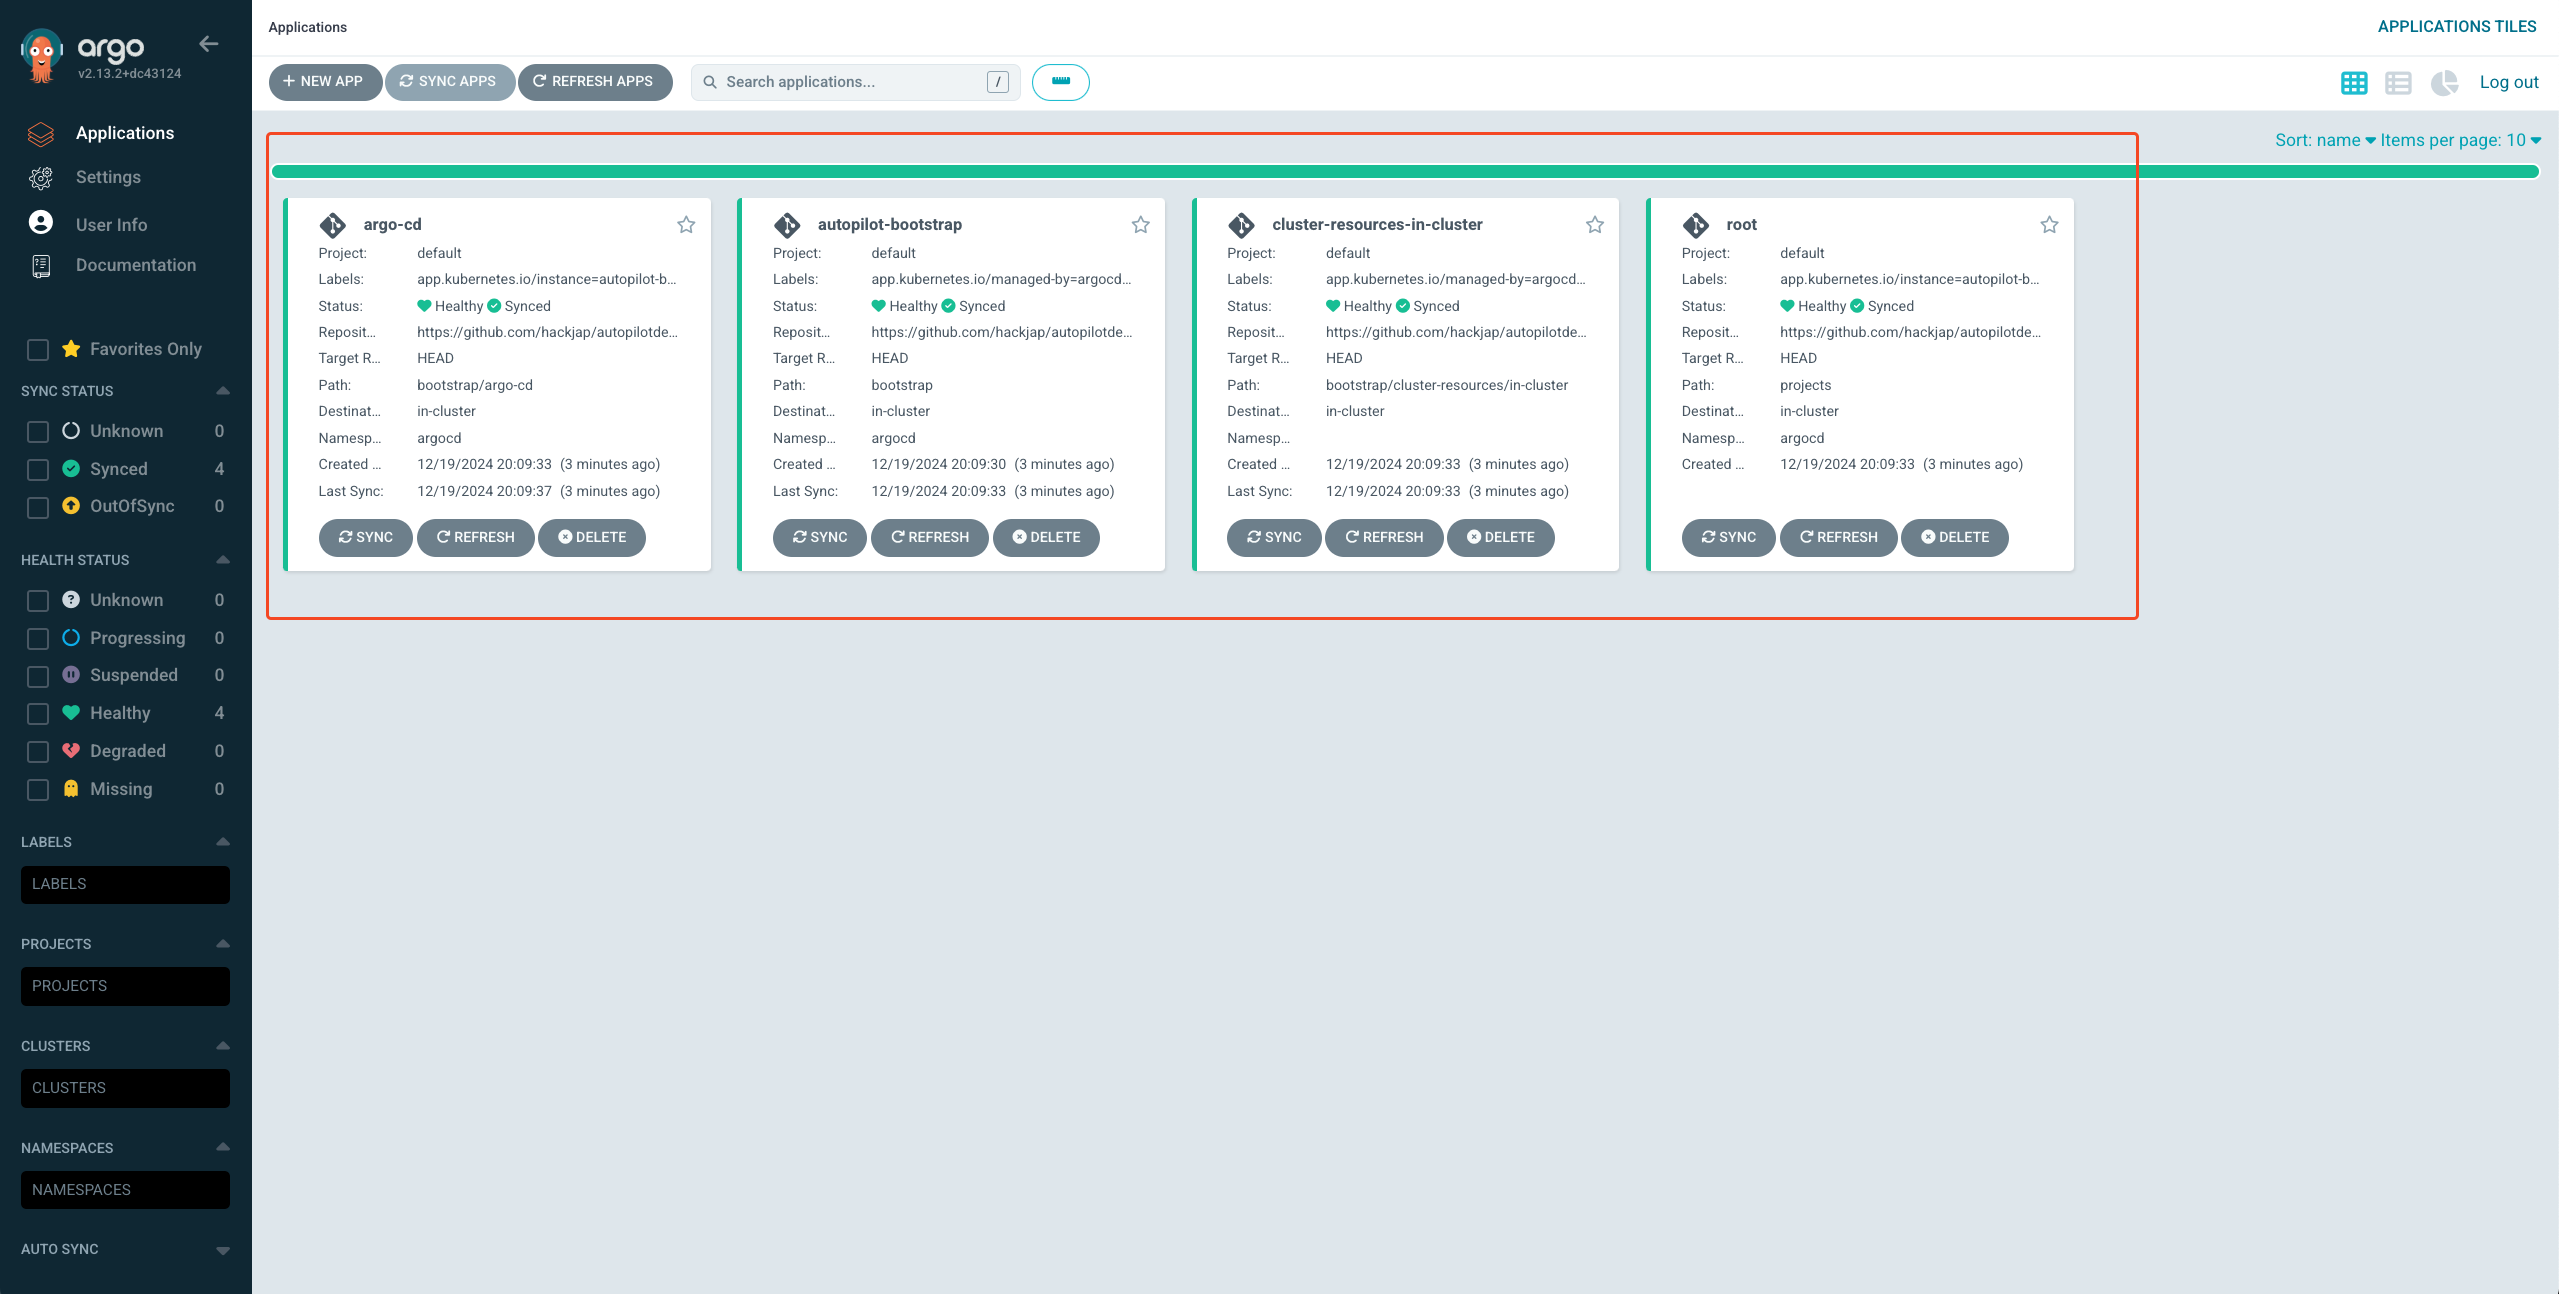The height and width of the screenshot is (1294, 2559).
Task: Expand the Auto Sync filter section
Action: point(223,1250)
